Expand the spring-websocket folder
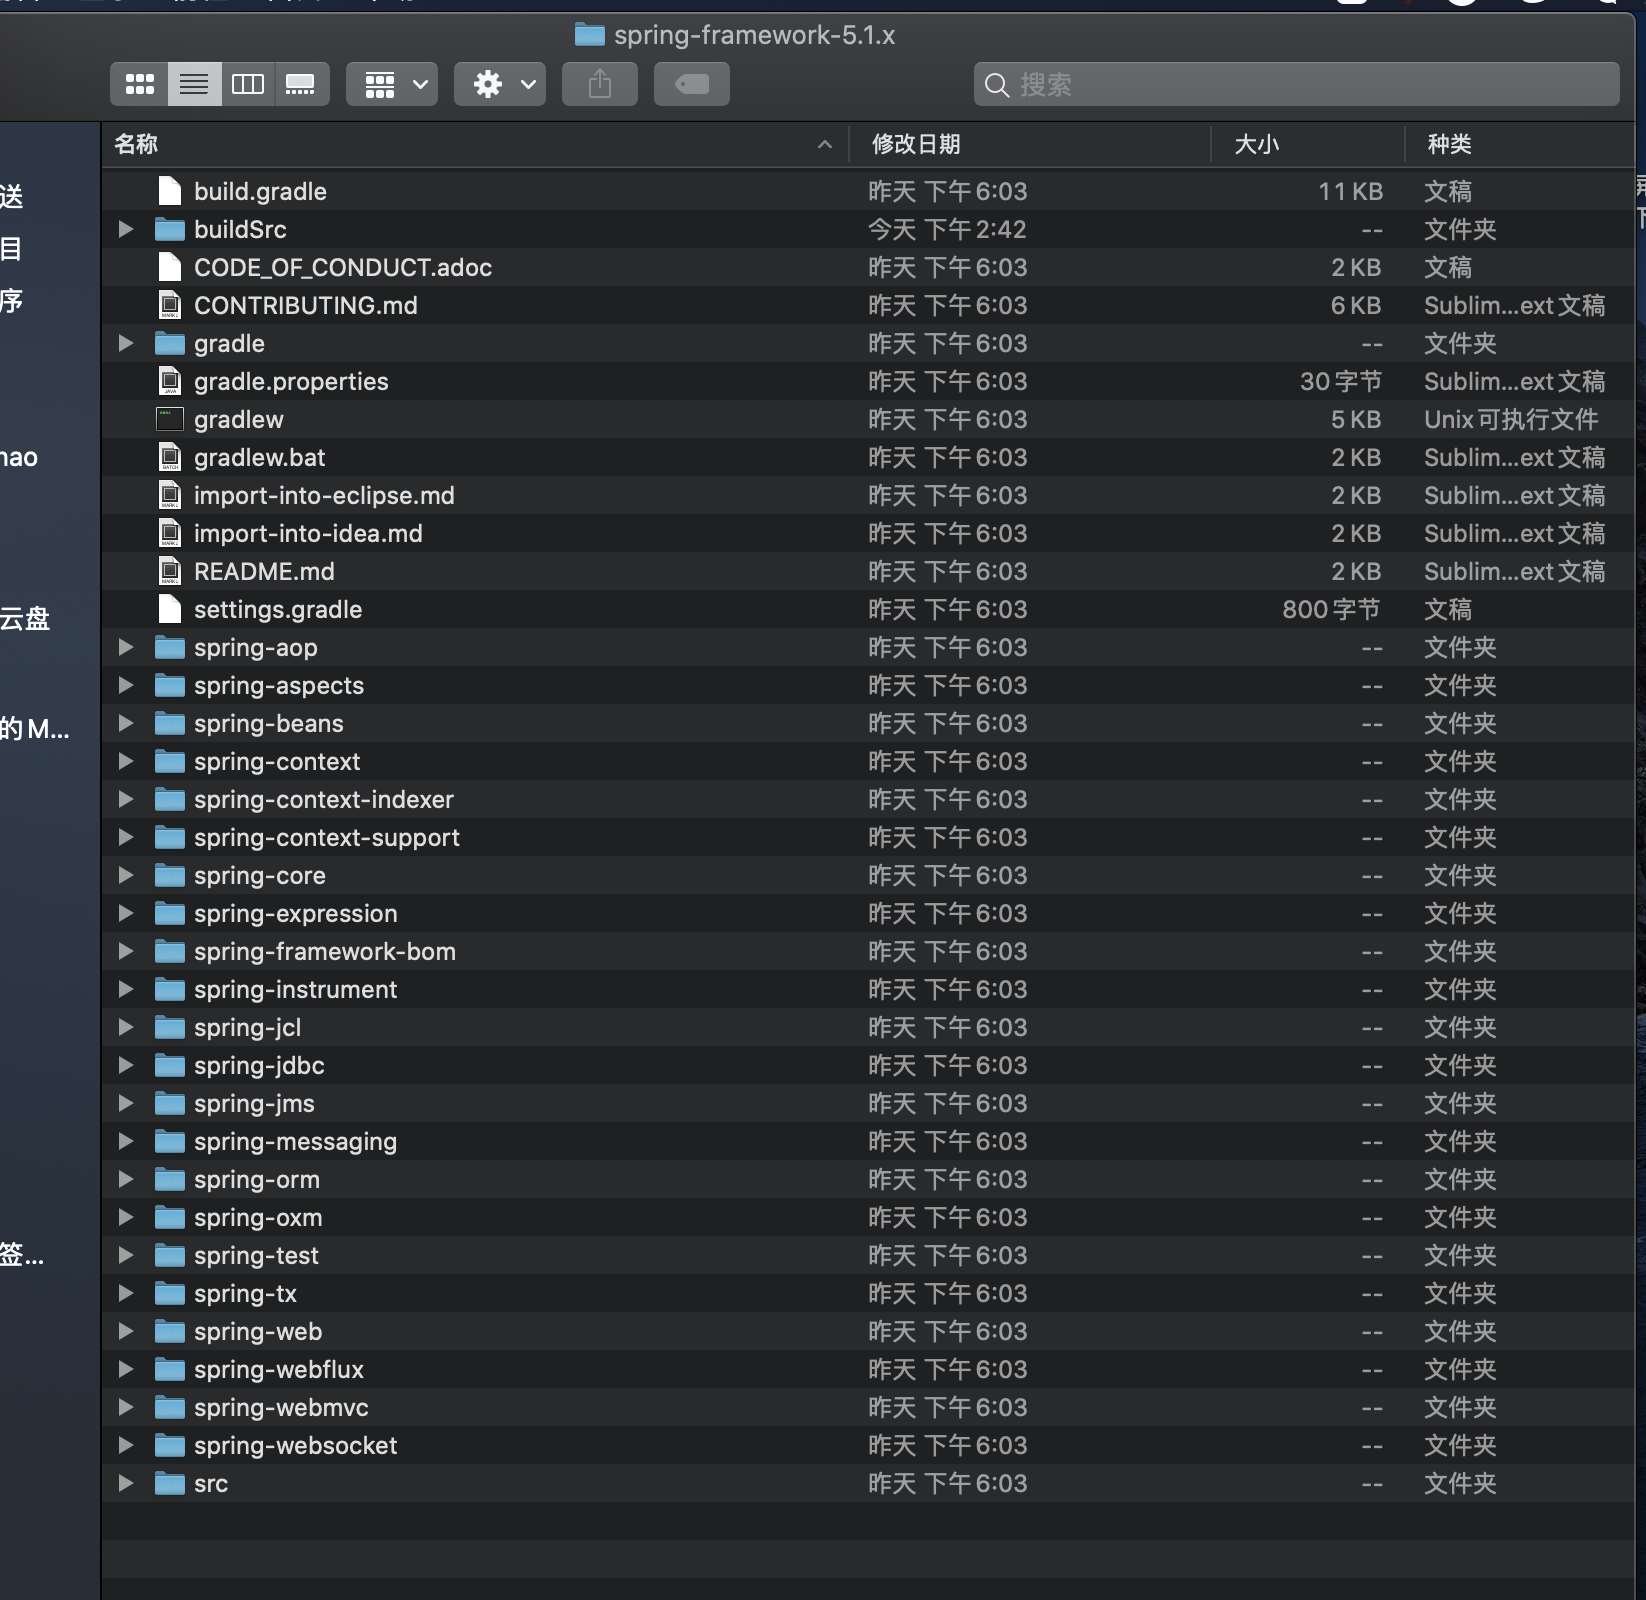This screenshot has height=1600, width=1646. (x=126, y=1445)
